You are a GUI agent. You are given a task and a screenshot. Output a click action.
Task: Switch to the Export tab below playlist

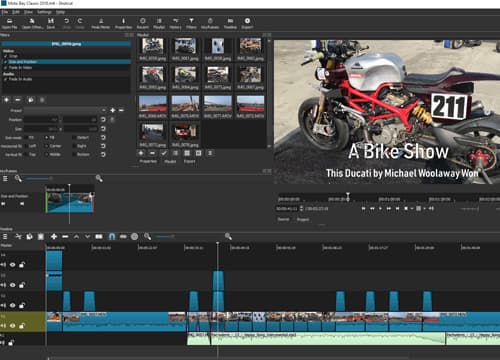tap(189, 161)
